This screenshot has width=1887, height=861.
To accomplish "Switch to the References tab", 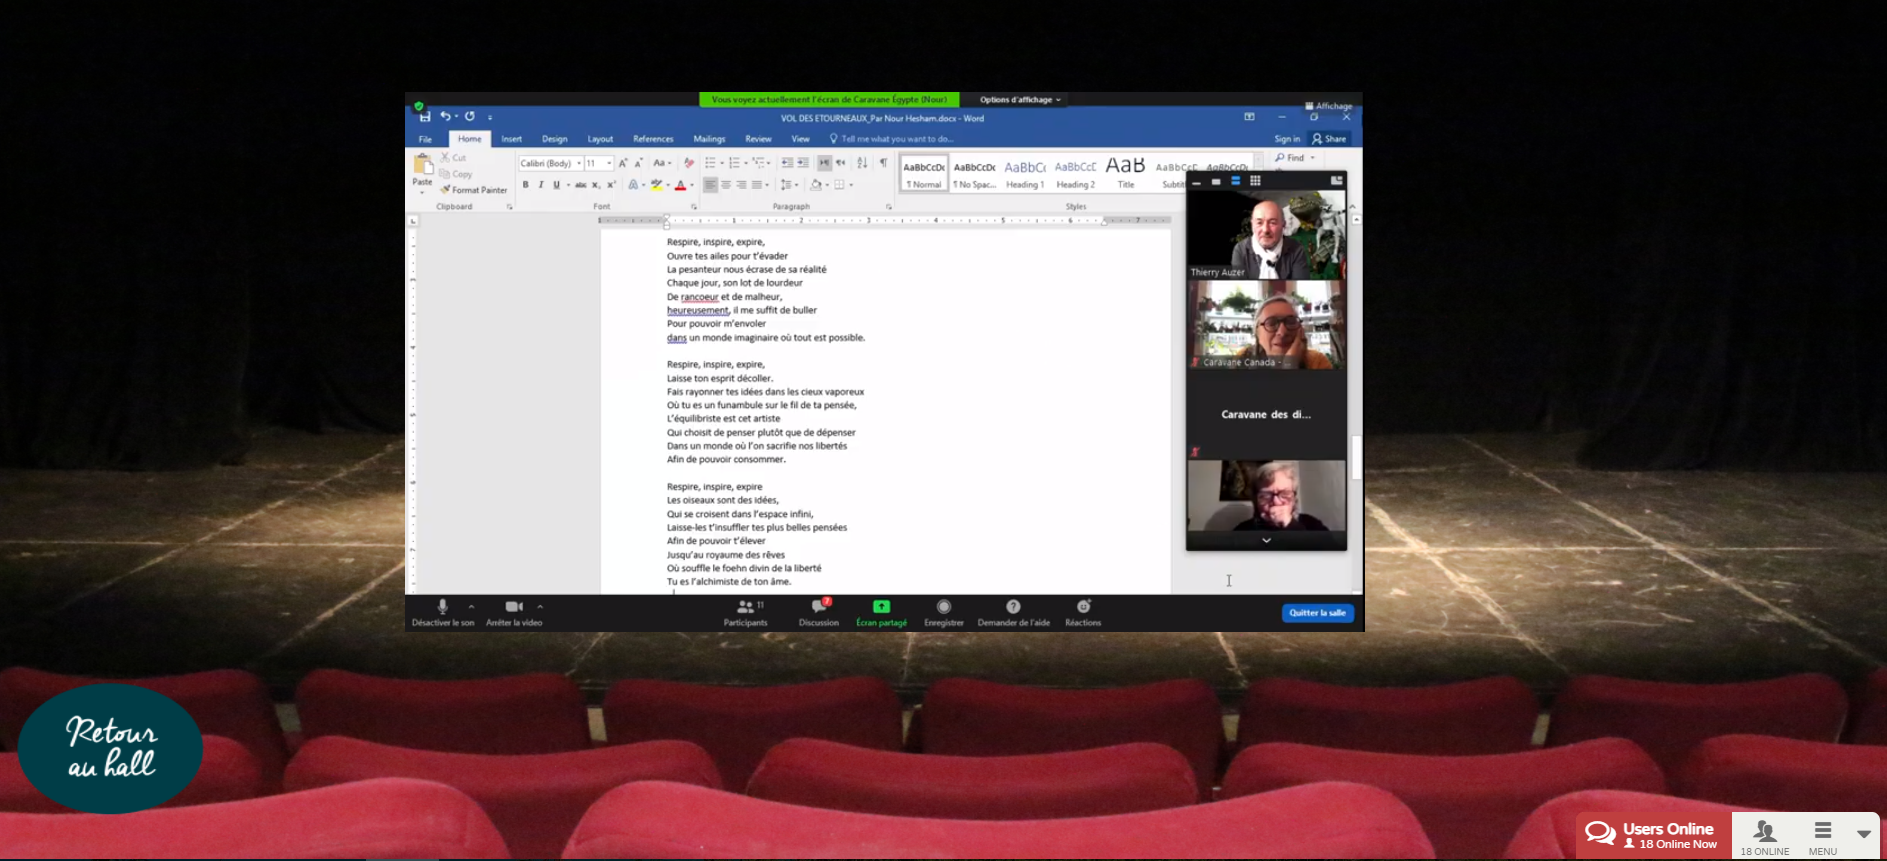I will pyautogui.click(x=653, y=139).
